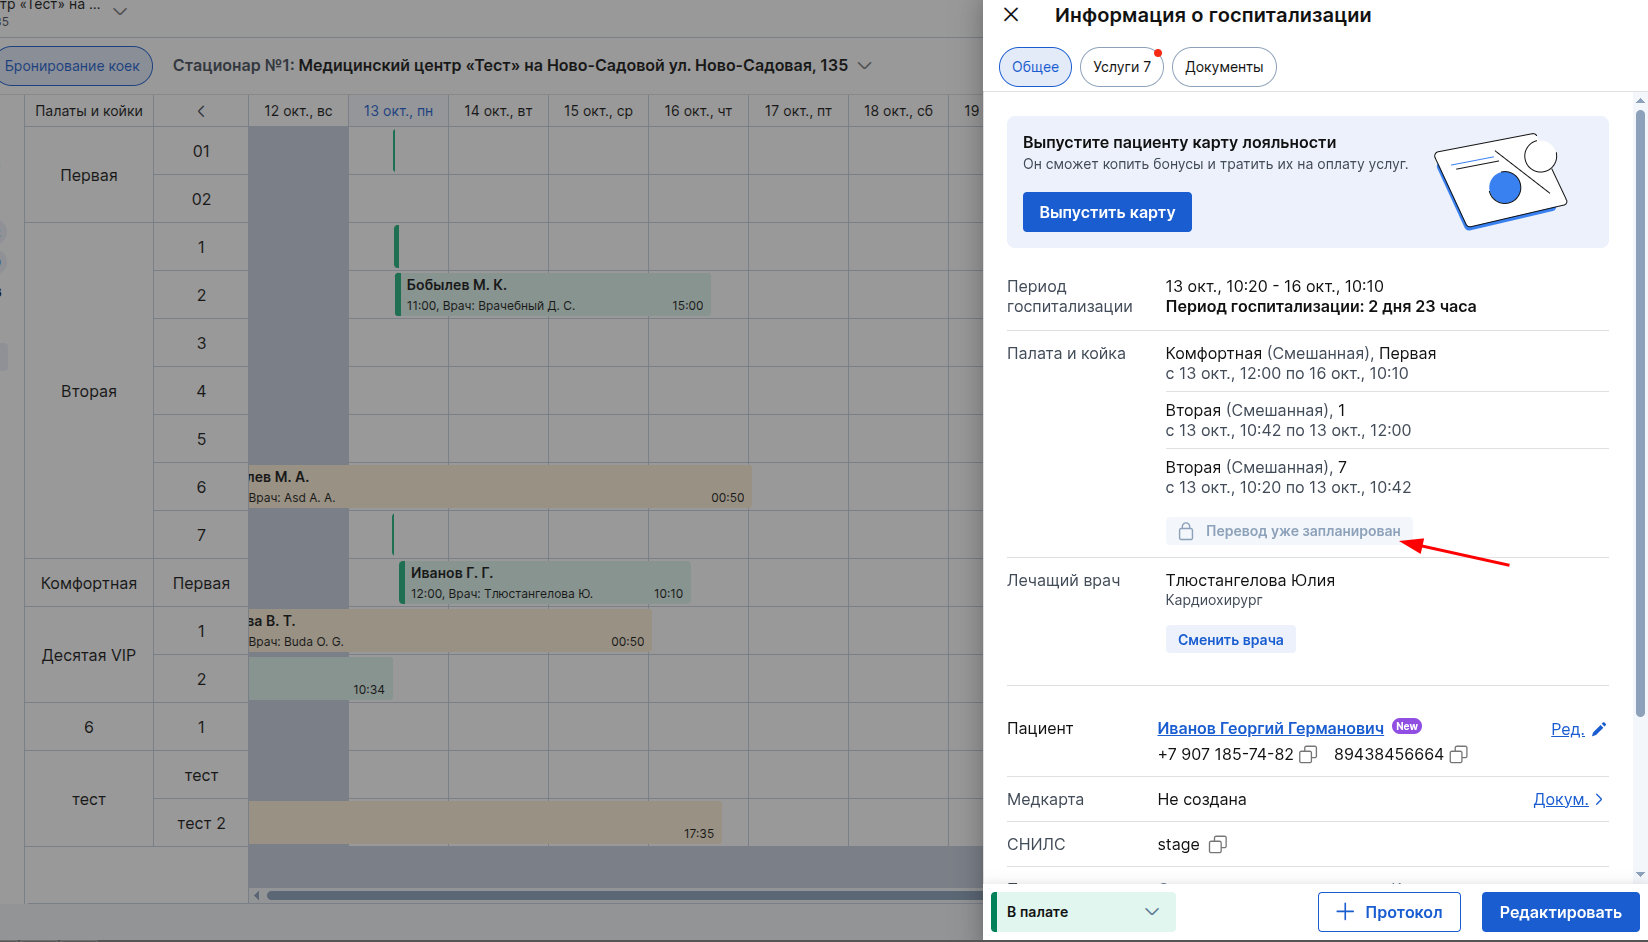Copy the СНИЛС value icon
This screenshot has width=1648, height=942.
point(1217,845)
